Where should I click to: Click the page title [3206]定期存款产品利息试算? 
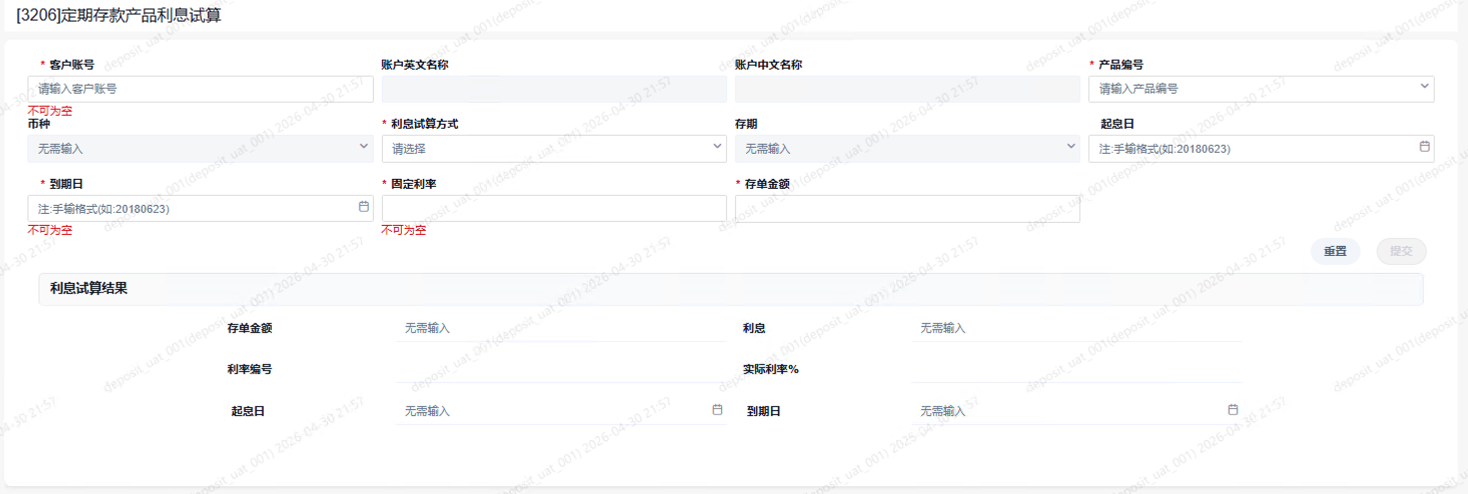coord(119,15)
